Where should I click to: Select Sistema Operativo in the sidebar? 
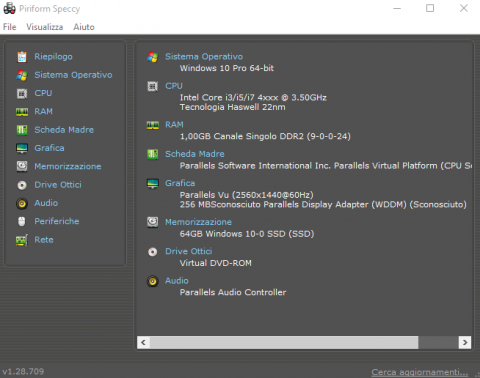coord(73,75)
